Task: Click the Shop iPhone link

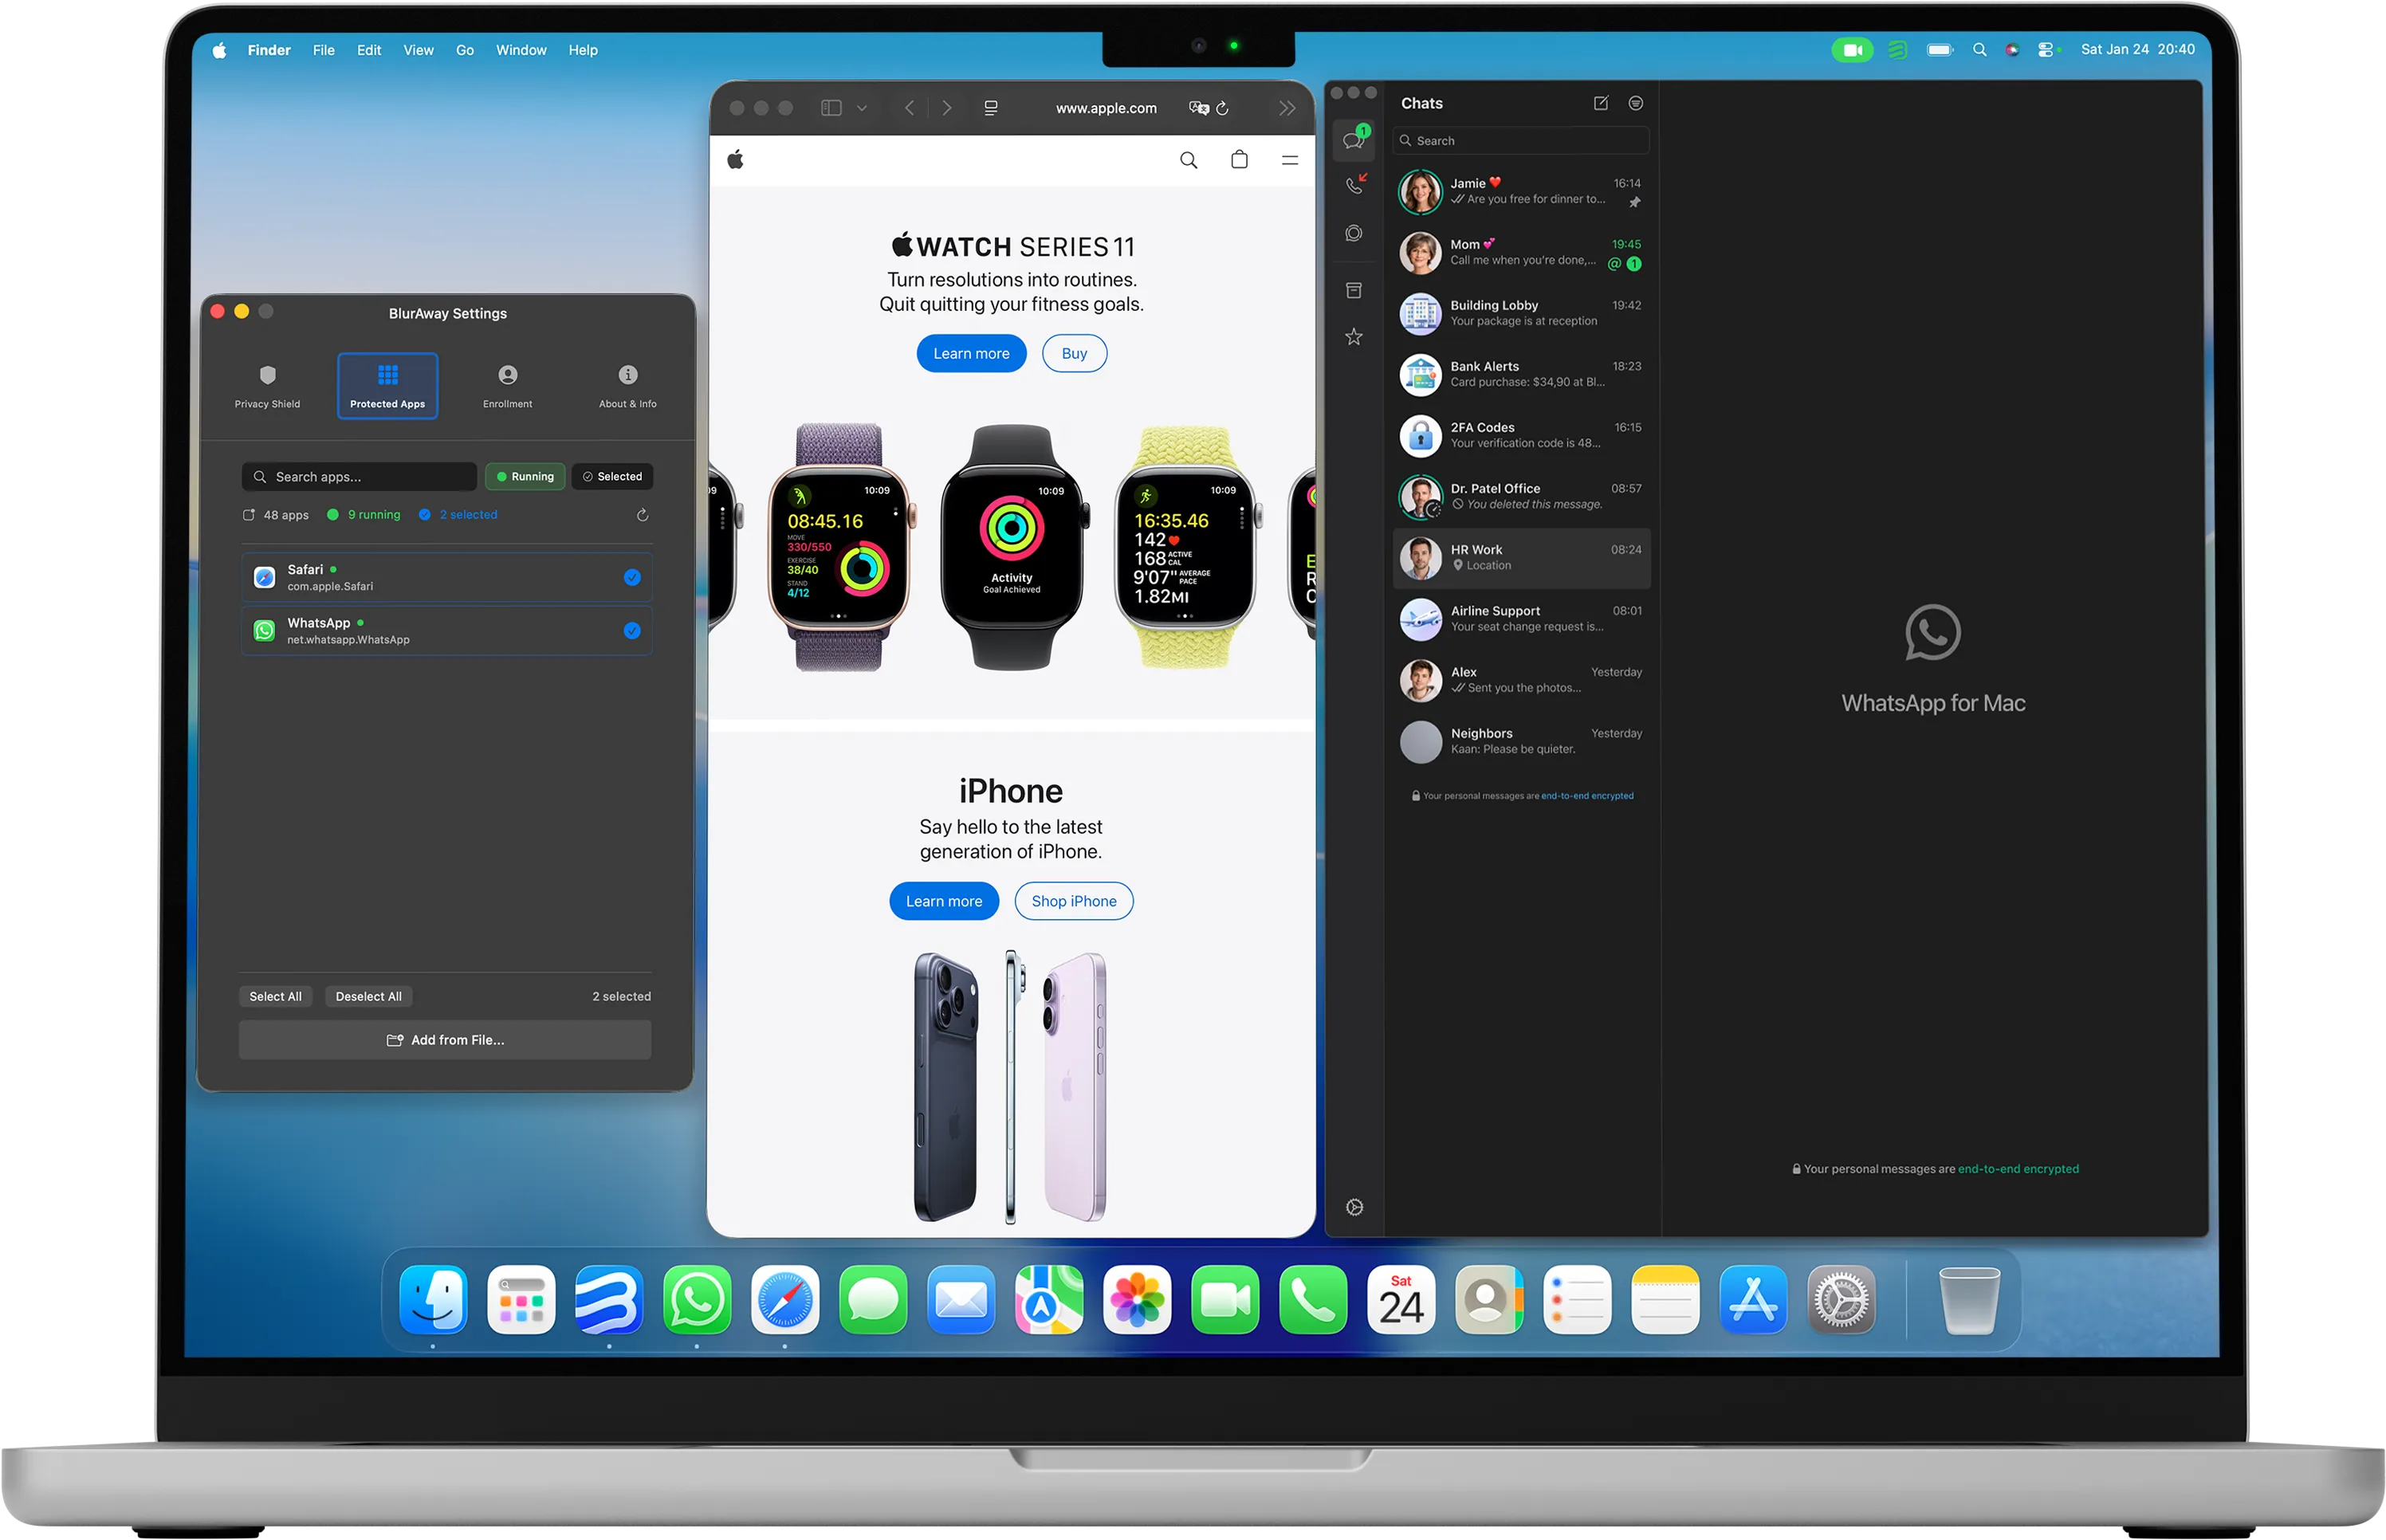Action: (x=1073, y=901)
